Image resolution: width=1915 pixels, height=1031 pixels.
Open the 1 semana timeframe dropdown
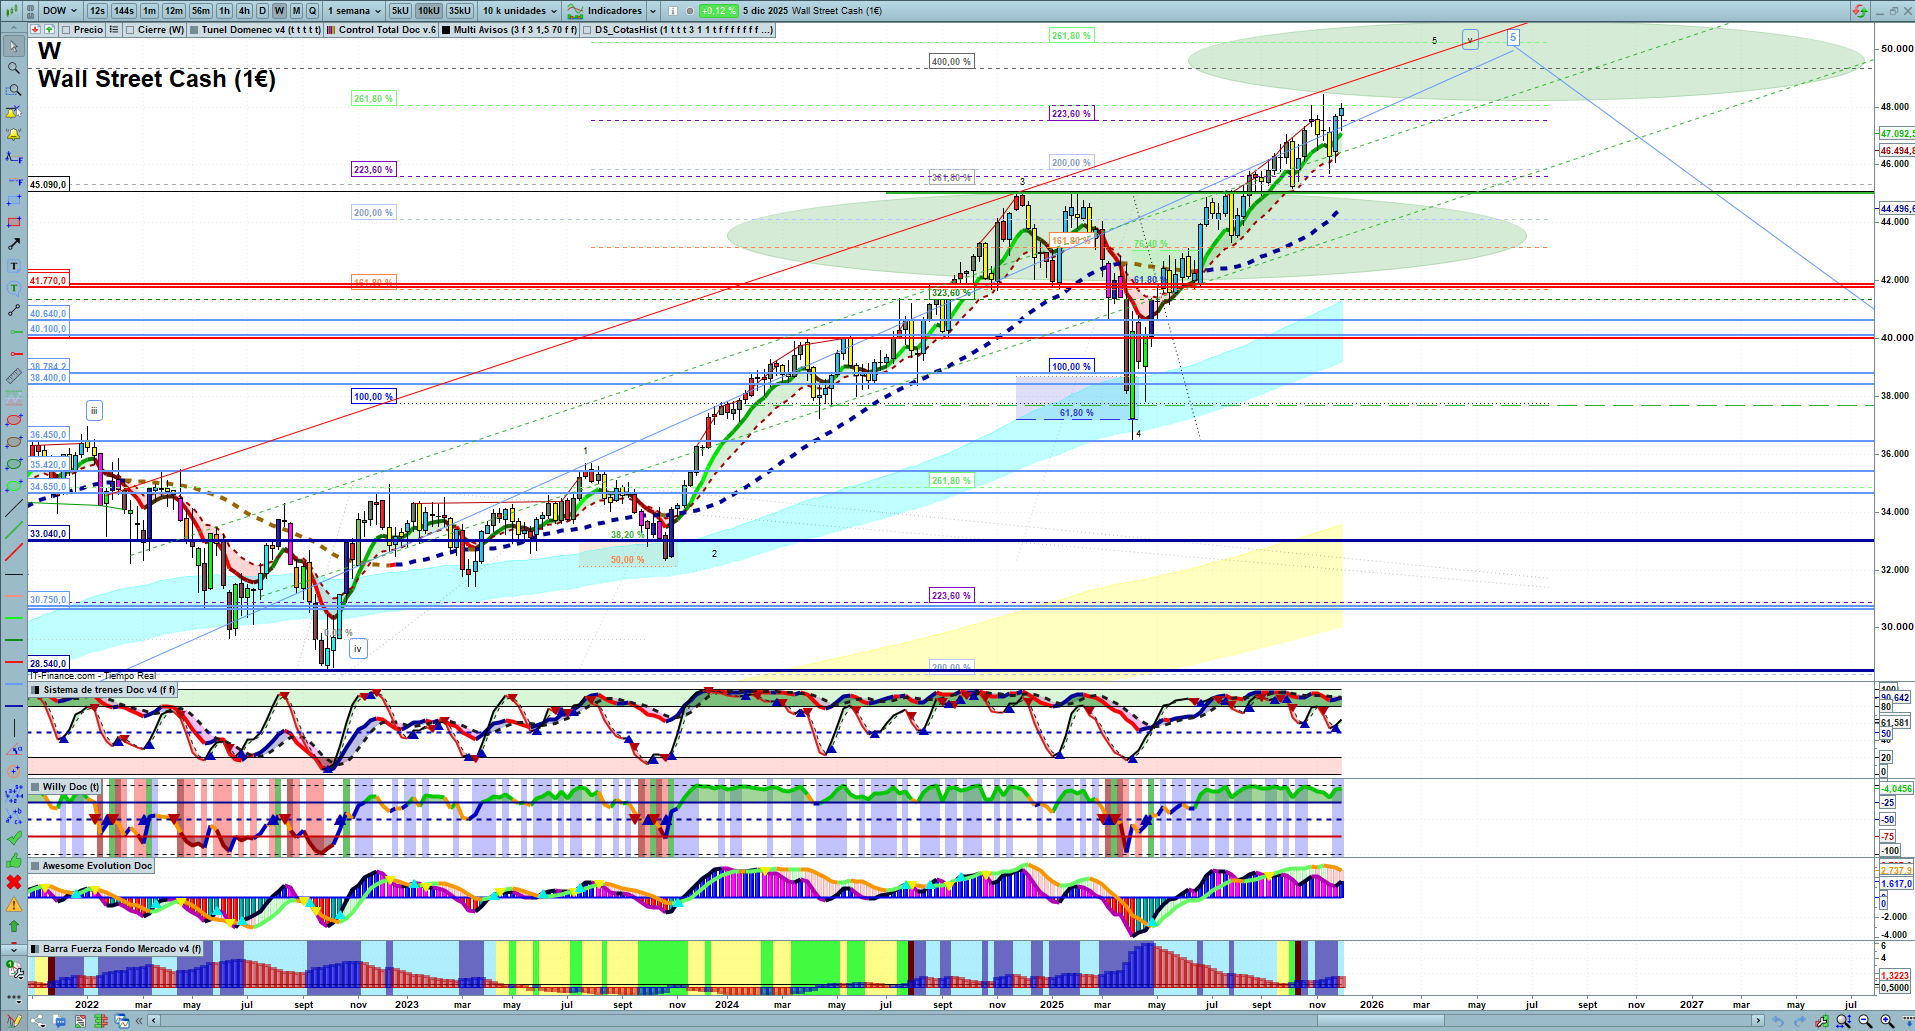tap(354, 11)
